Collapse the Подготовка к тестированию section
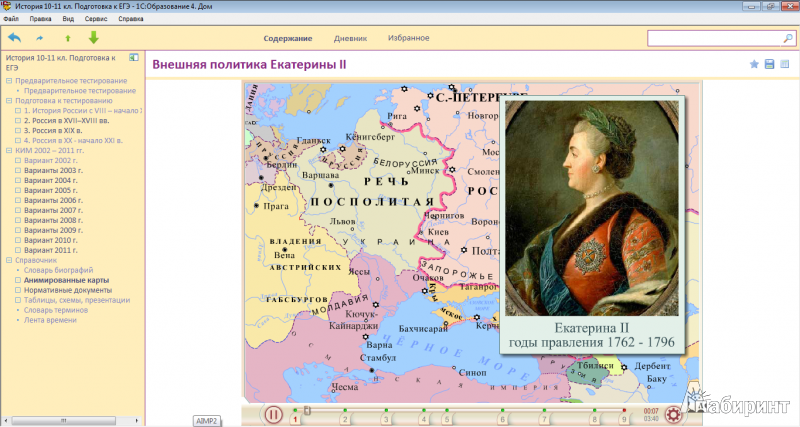Screen dimensions: 800x427 pos(9,101)
